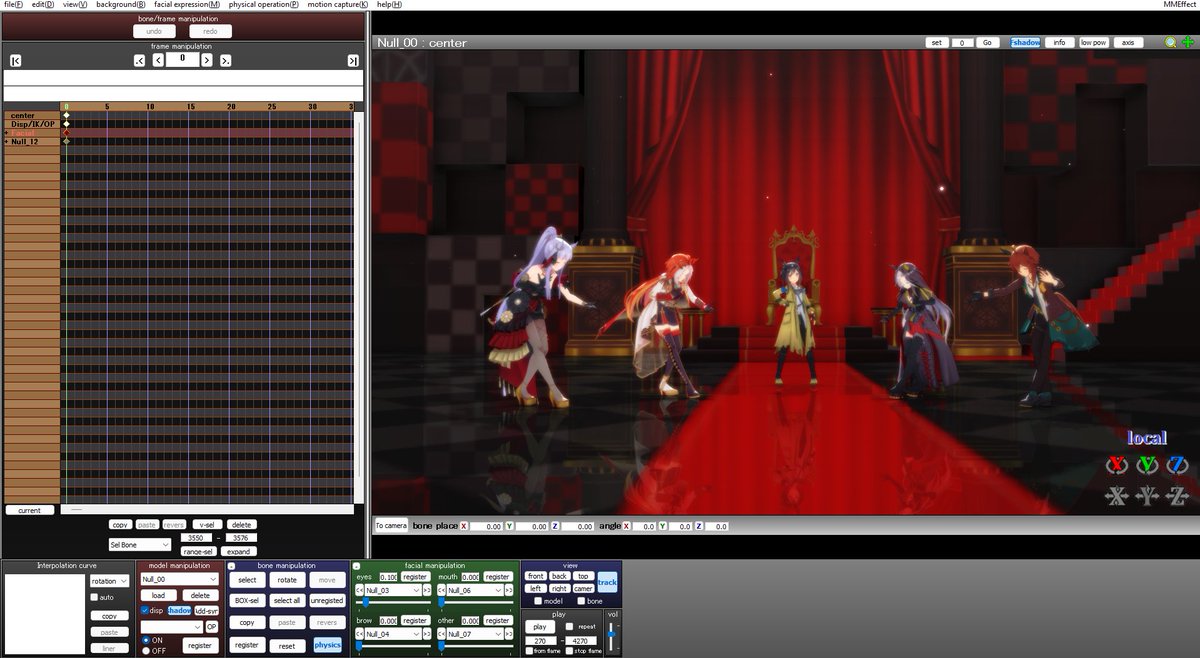Toggle the fshadow button
1200x658 pixels.
coord(1025,43)
